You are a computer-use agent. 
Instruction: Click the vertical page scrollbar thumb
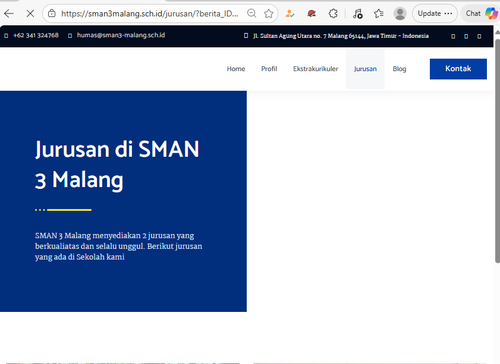[497, 150]
